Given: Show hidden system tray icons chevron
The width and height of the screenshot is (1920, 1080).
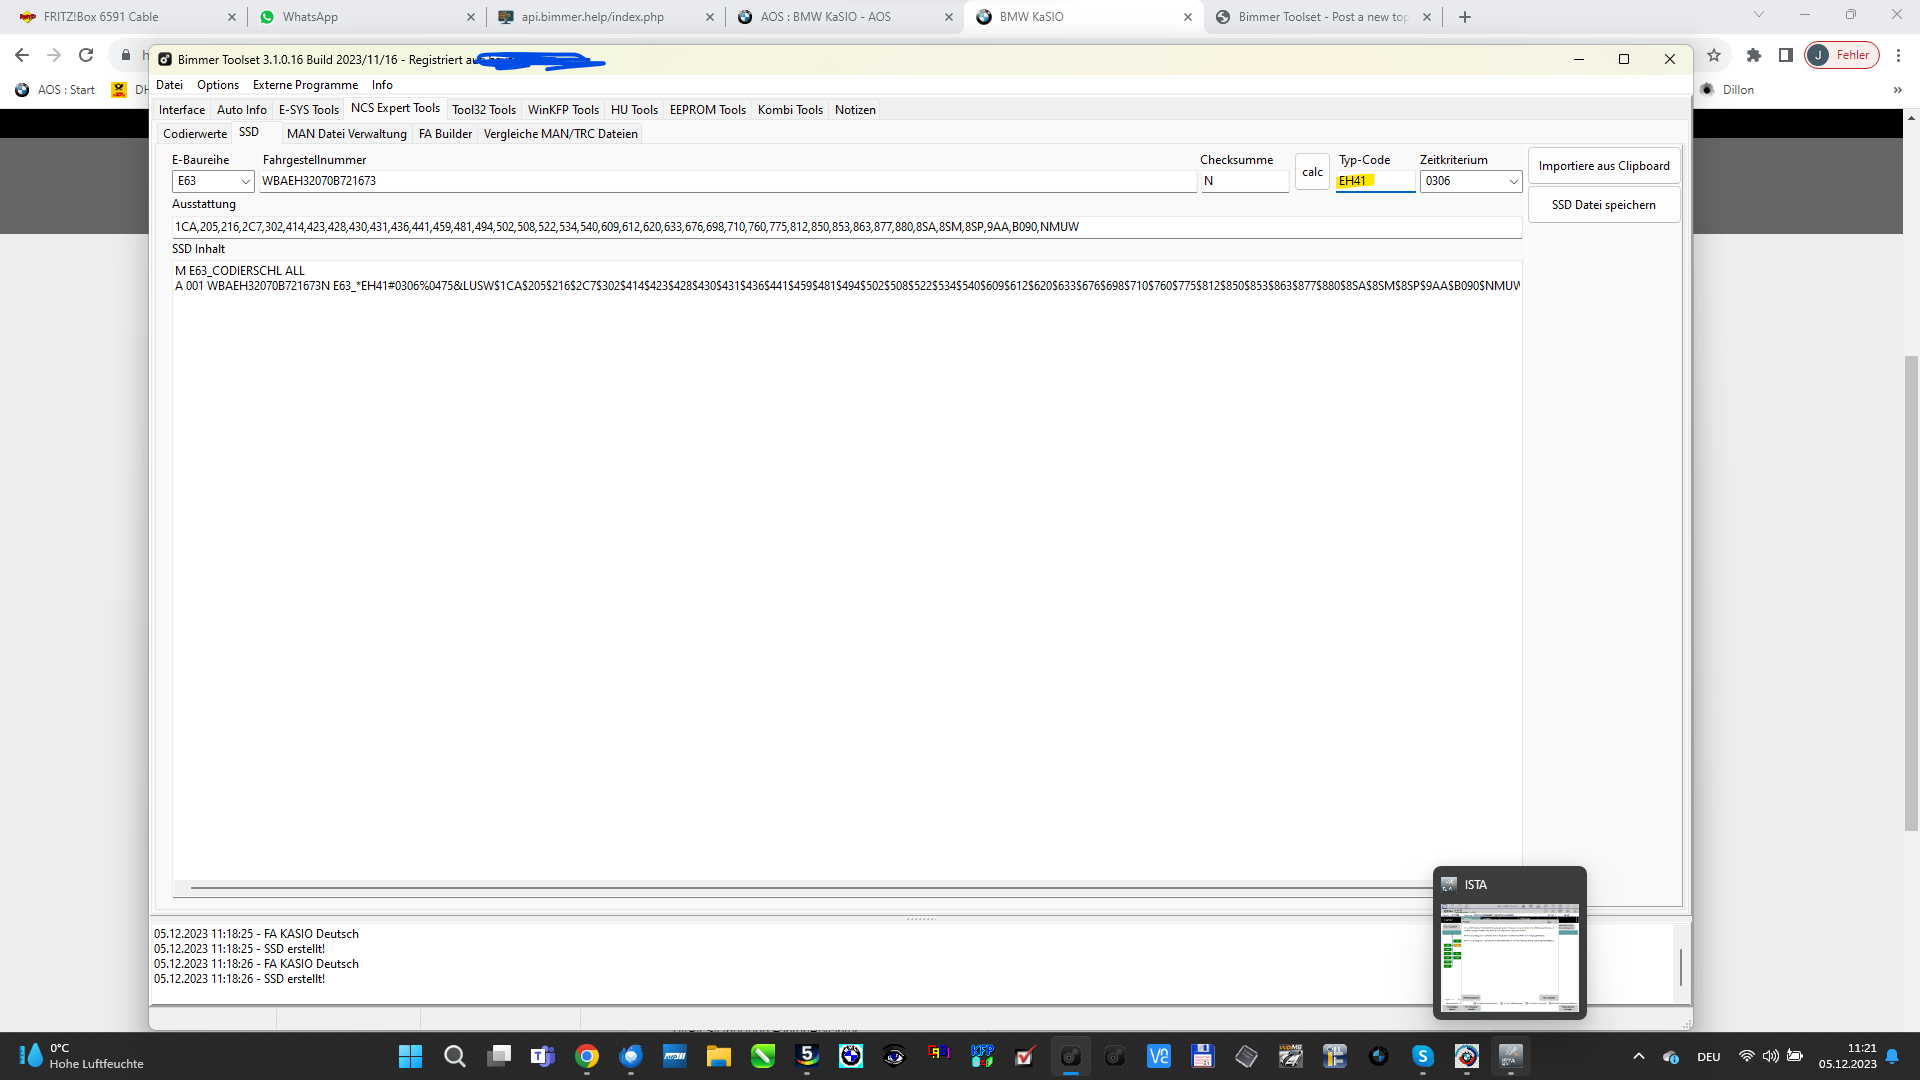Looking at the screenshot, I should 1638,1056.
